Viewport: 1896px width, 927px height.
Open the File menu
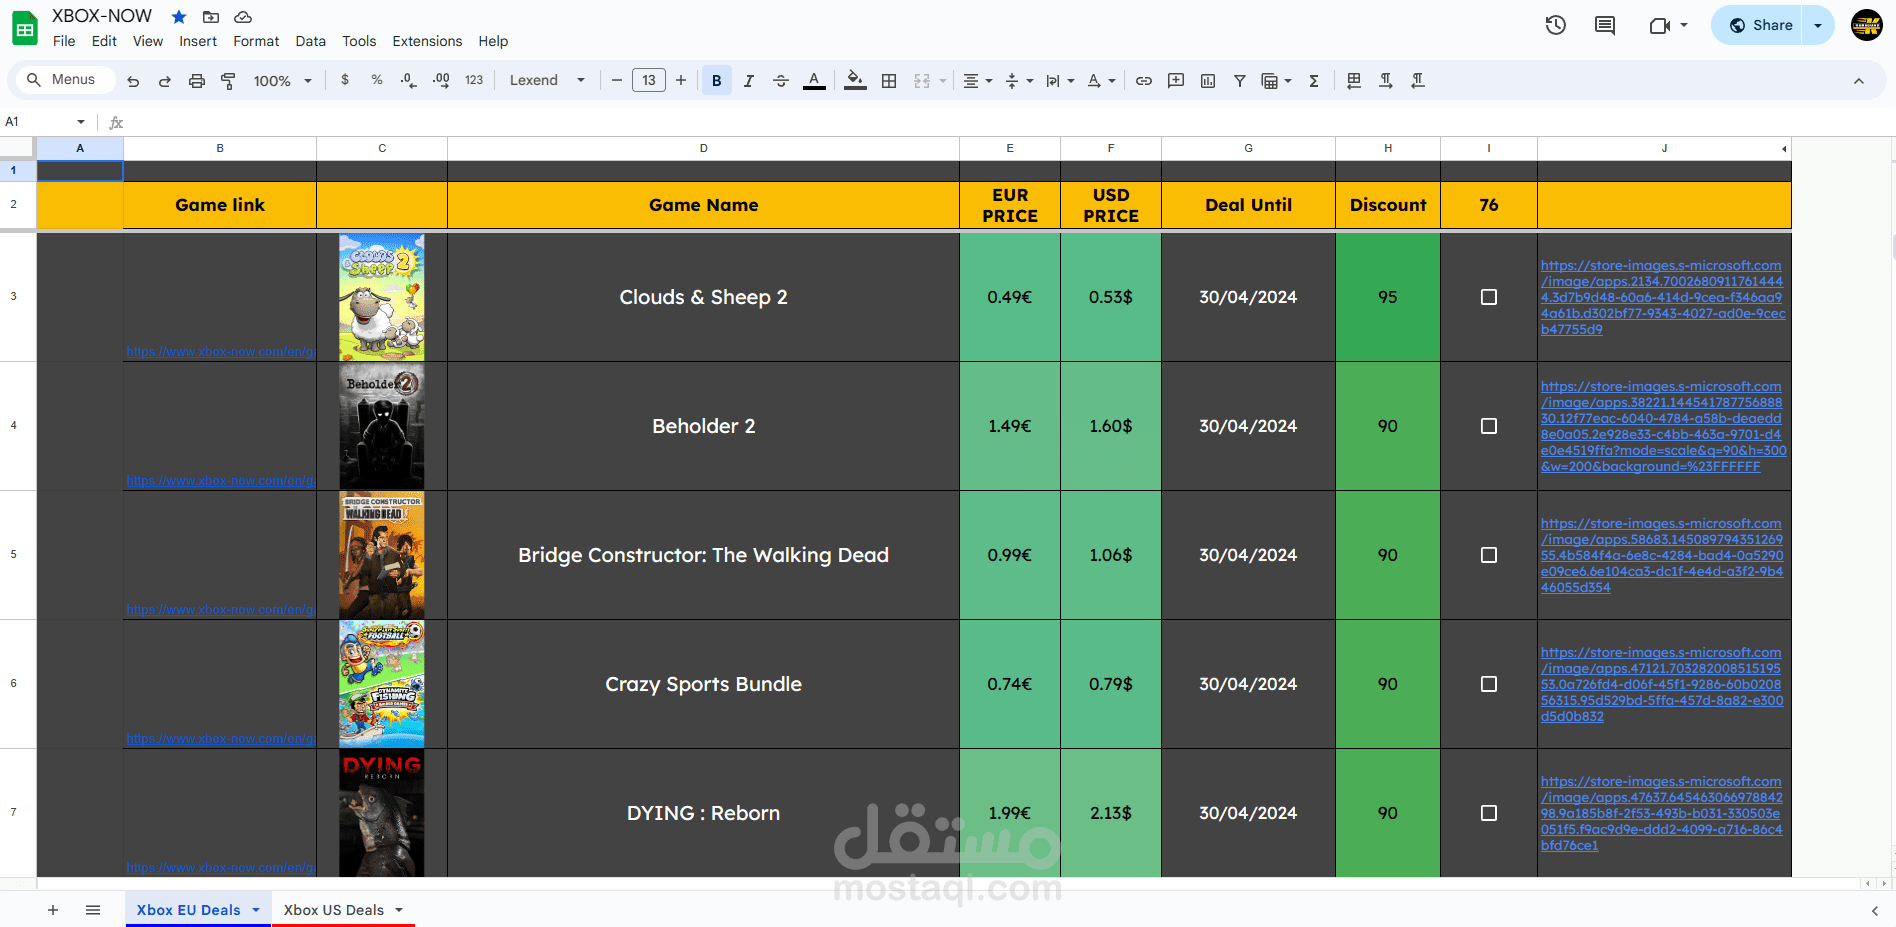64,41
